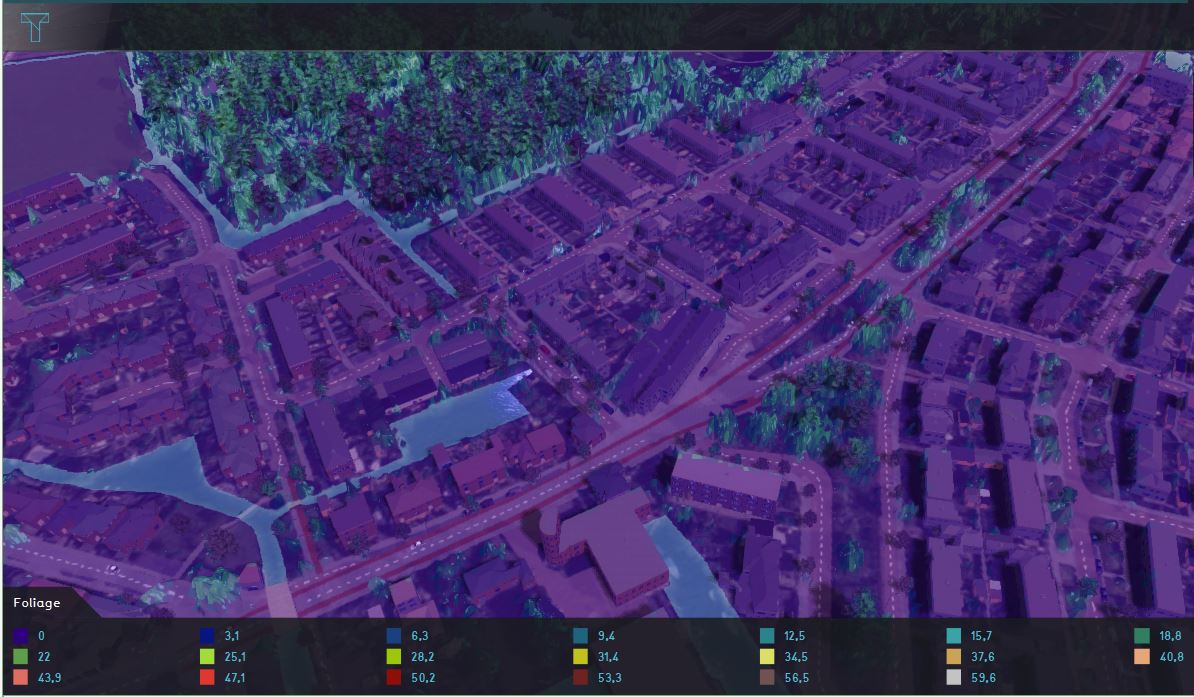
Task: Click the tan 37,6 legend swatch
Action: (x=954, y=657)
